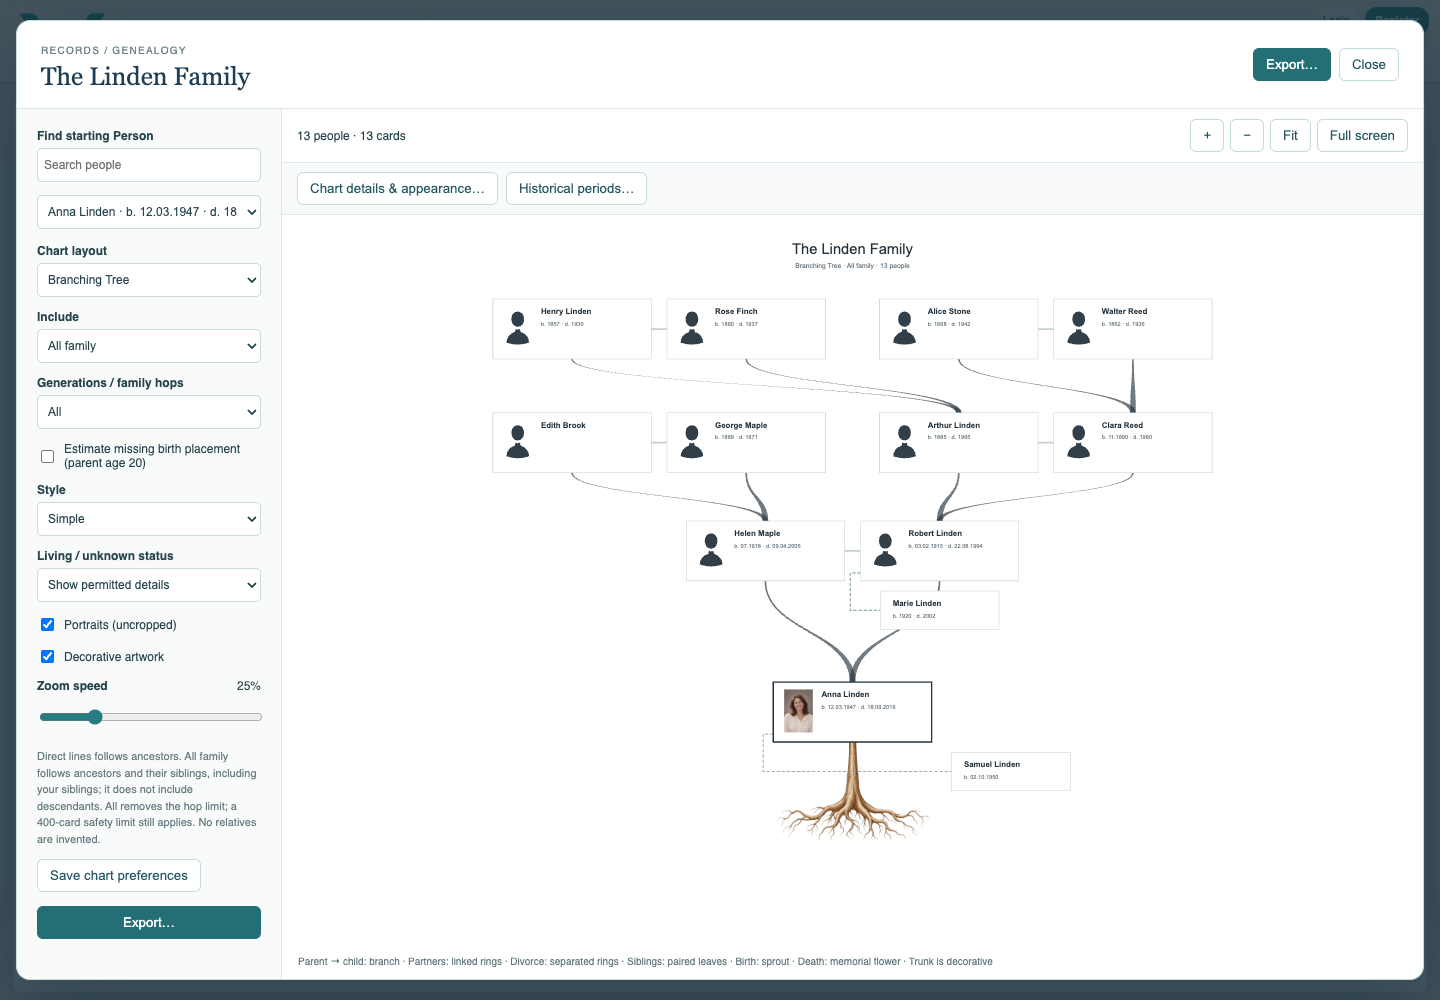
Task: Click Helen Maple's silhouette portrait icon
Action: [711, 550]
